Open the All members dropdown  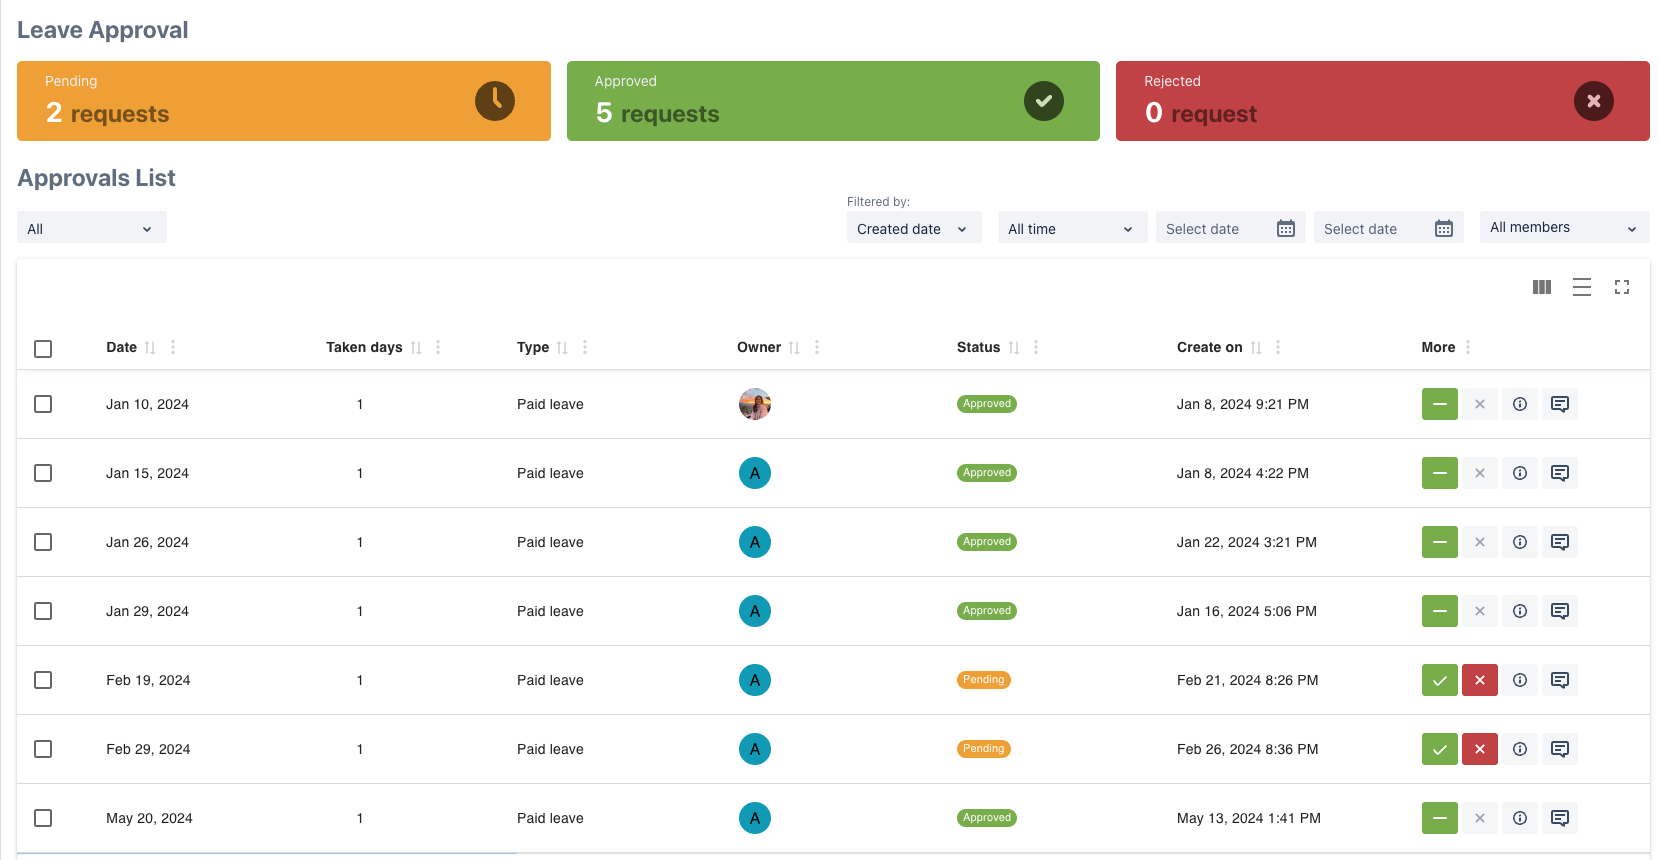1563,228
